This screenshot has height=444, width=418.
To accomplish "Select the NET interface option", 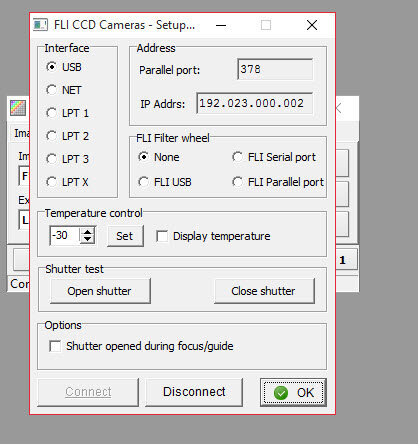I will click(x=51, y=90).
